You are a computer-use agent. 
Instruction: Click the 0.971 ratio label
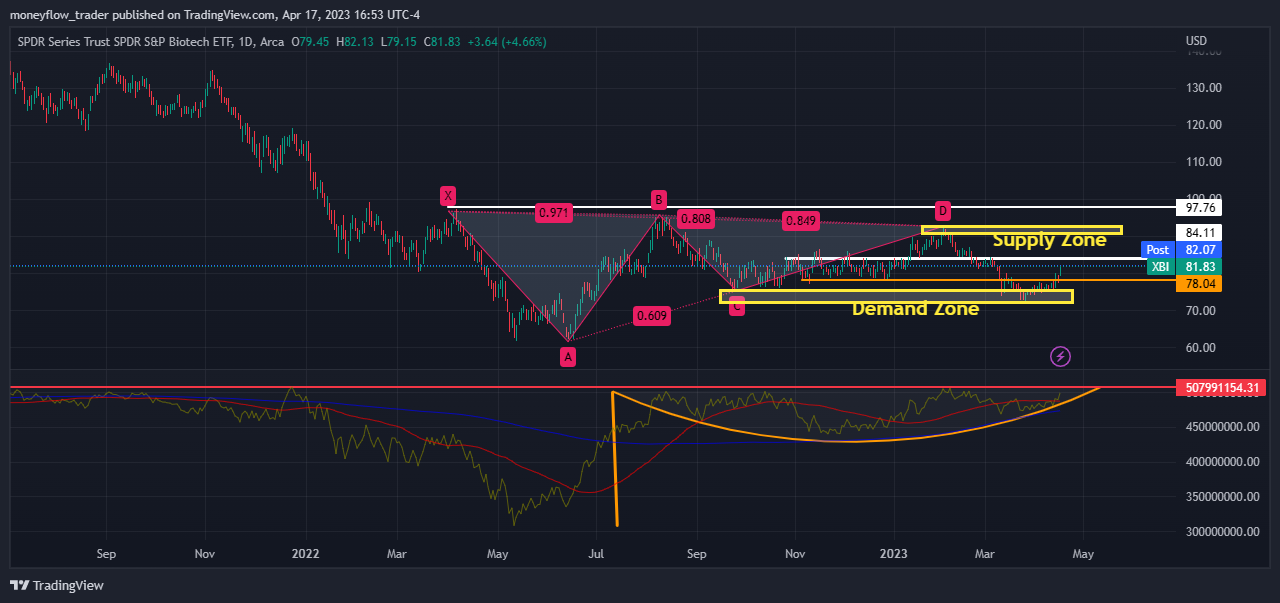[554, 213]
